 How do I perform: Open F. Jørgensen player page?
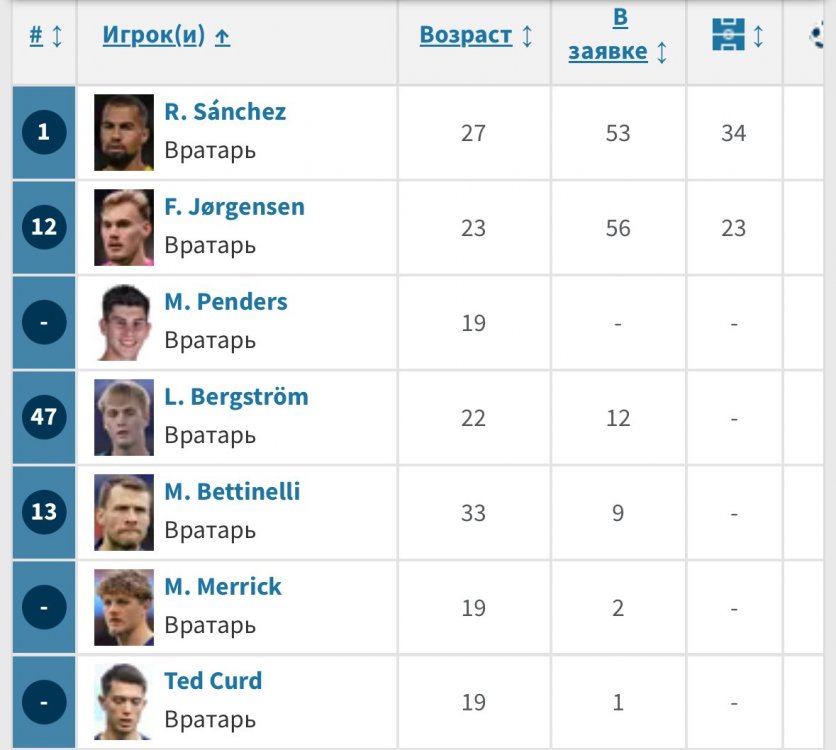coord(234,207)
